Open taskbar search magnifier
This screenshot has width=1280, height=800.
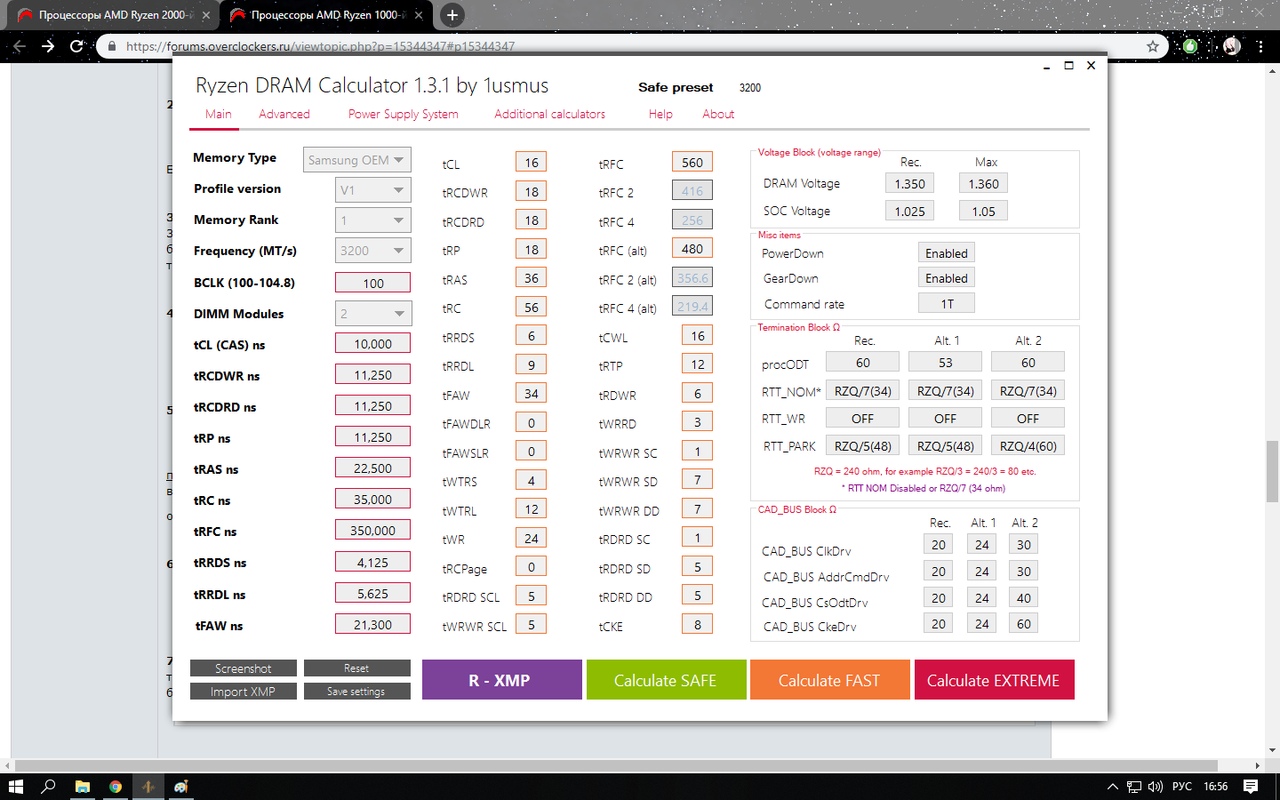click(x=48, y=786)
